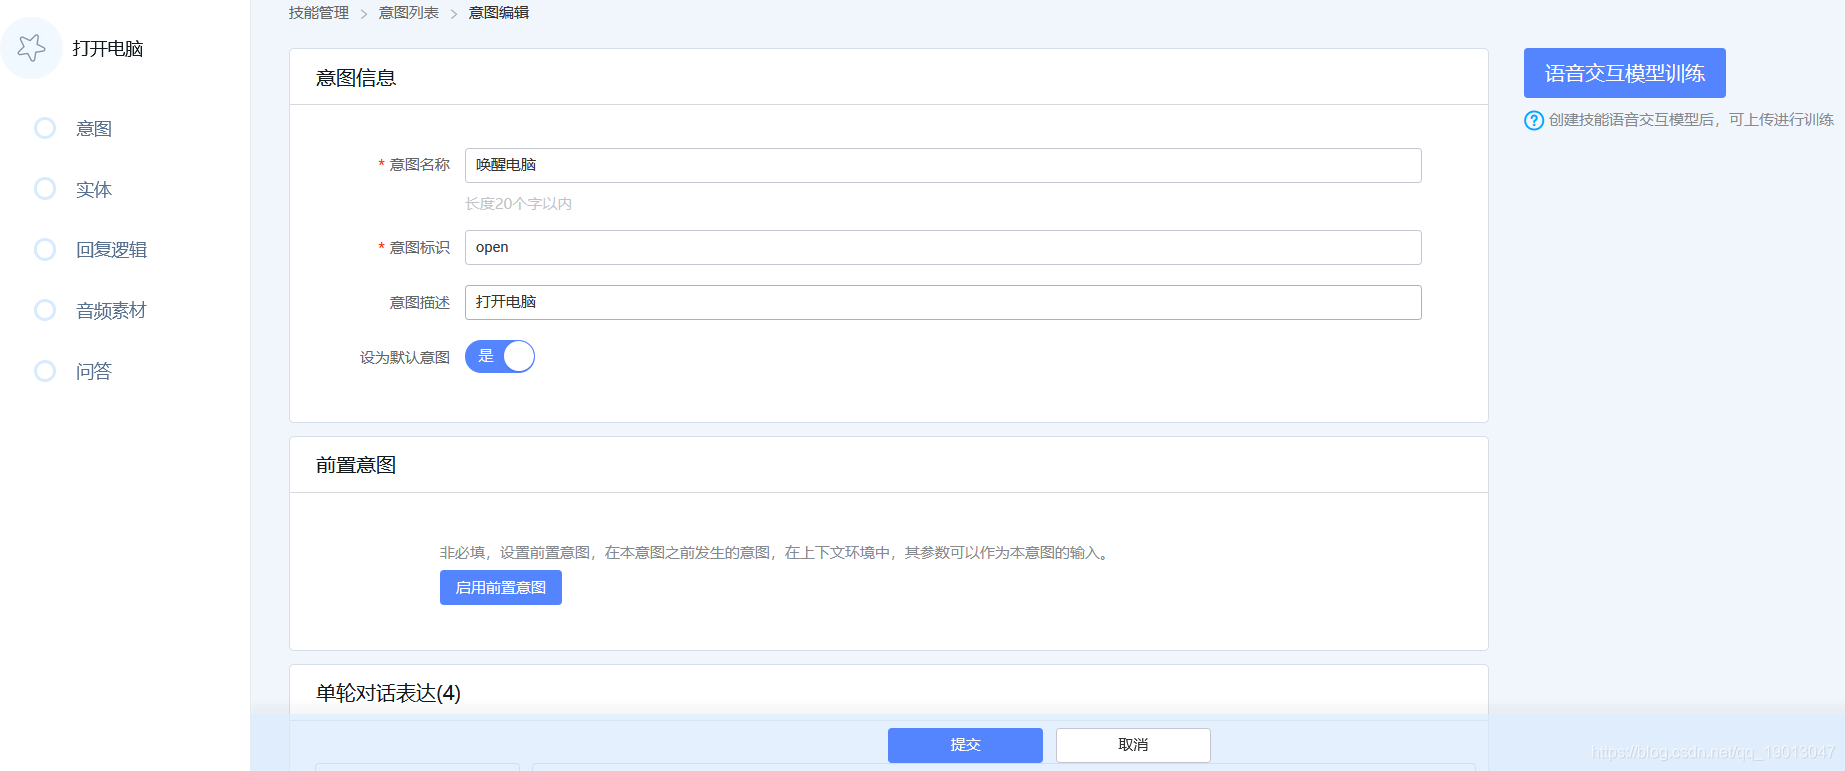Open the 回复逻辑 sidebar menu item

pos(111,250)
